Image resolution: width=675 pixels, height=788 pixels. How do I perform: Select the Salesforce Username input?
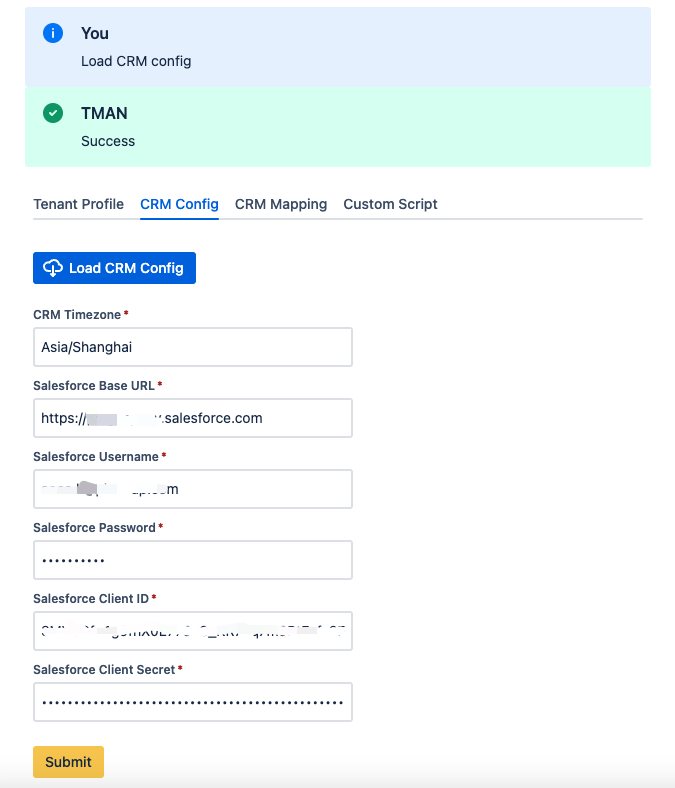pyautogui.click(x=193, y=489)
